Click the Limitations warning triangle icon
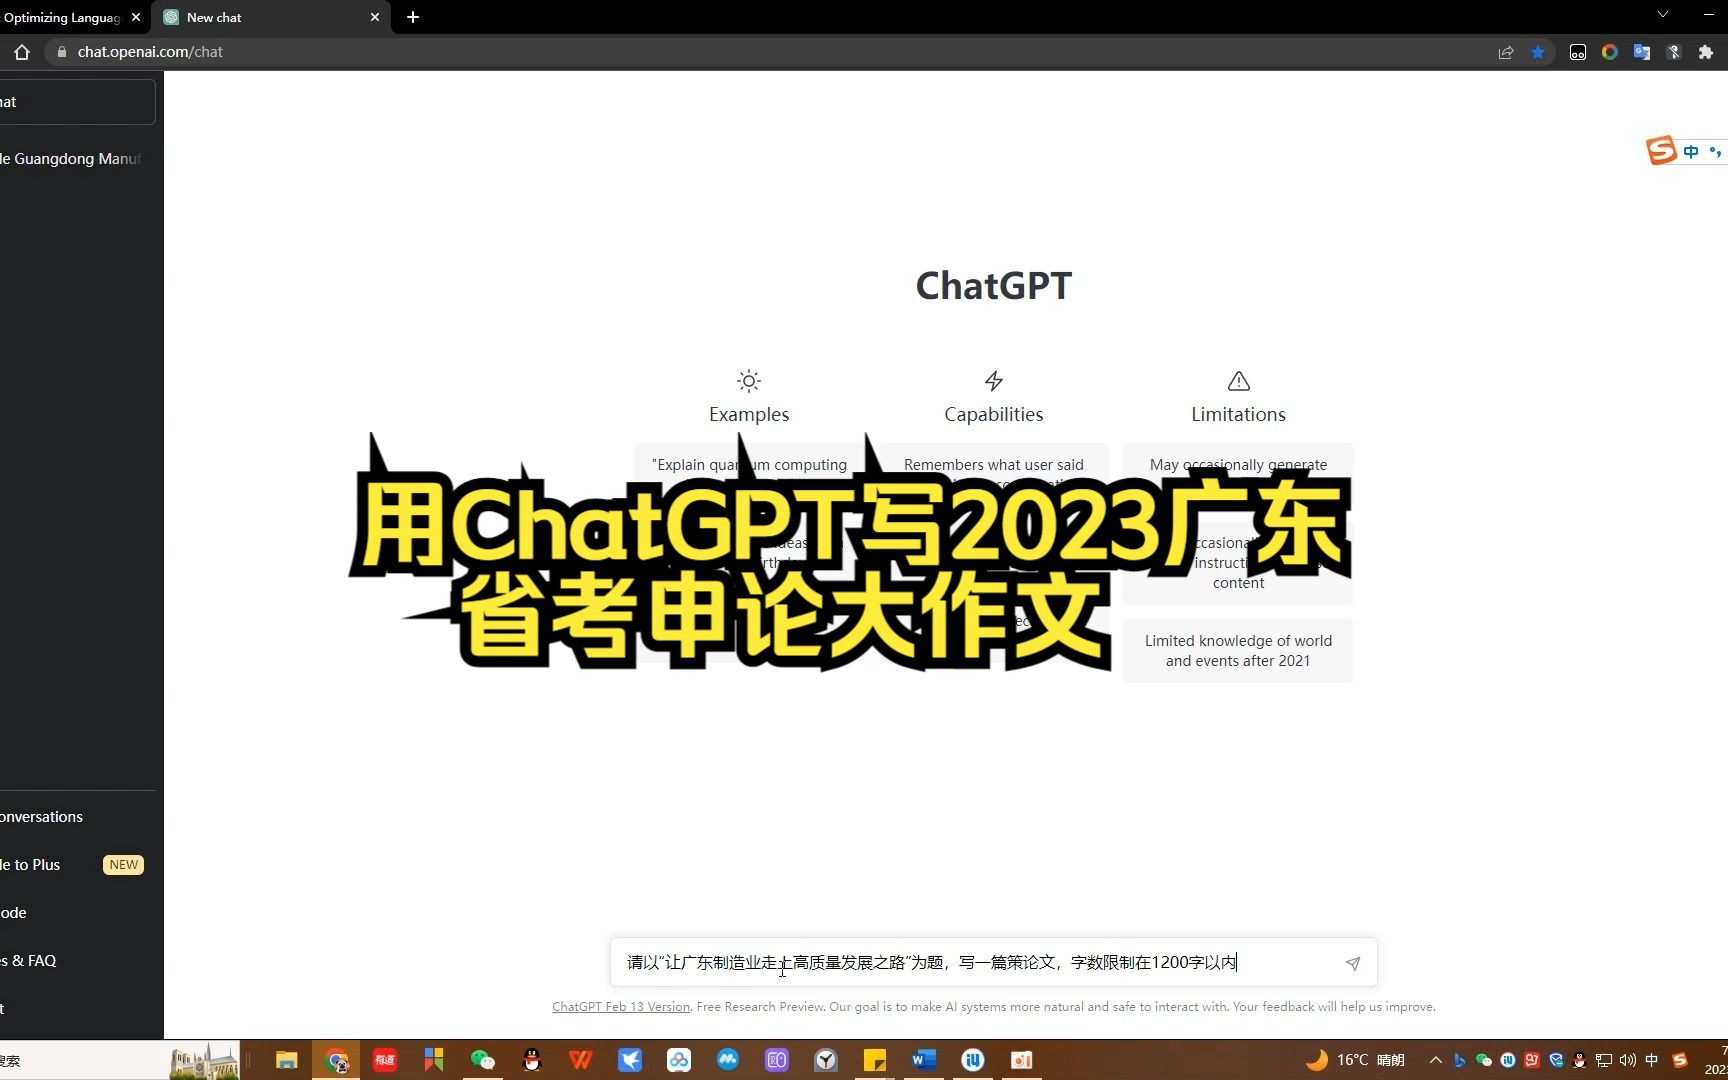The image size is (1728, 1080). [1238, 381]
